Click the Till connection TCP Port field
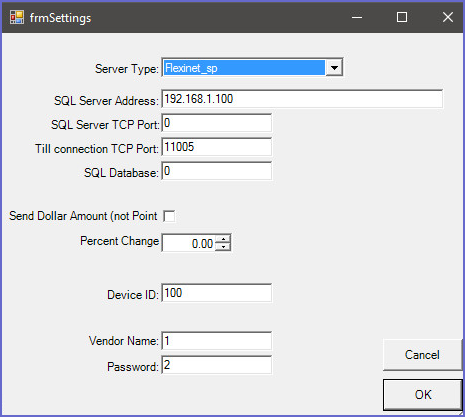 (217, 147)
